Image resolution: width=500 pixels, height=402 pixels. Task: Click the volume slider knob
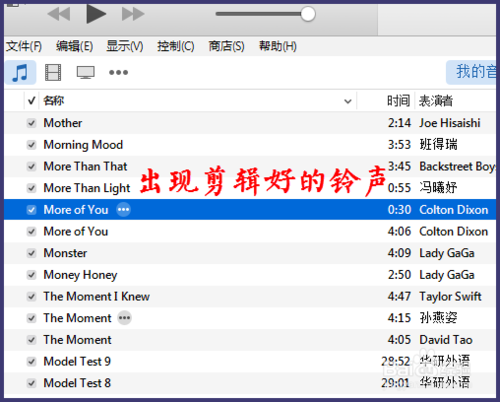pos(308,14)
